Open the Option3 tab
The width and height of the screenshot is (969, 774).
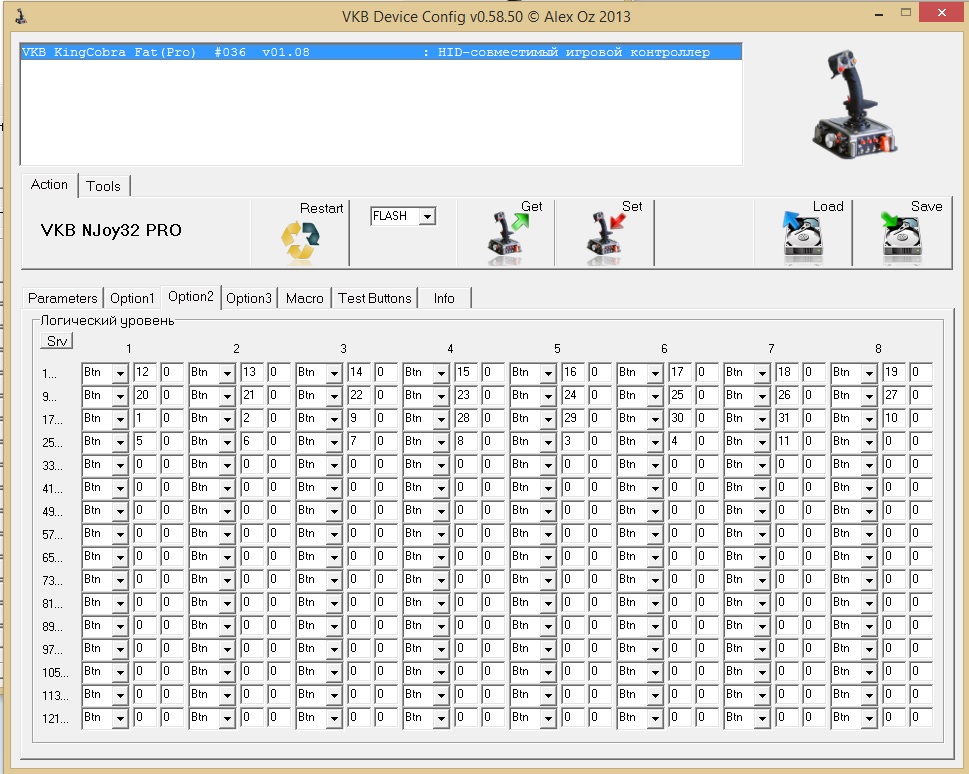tap(248, 298)
